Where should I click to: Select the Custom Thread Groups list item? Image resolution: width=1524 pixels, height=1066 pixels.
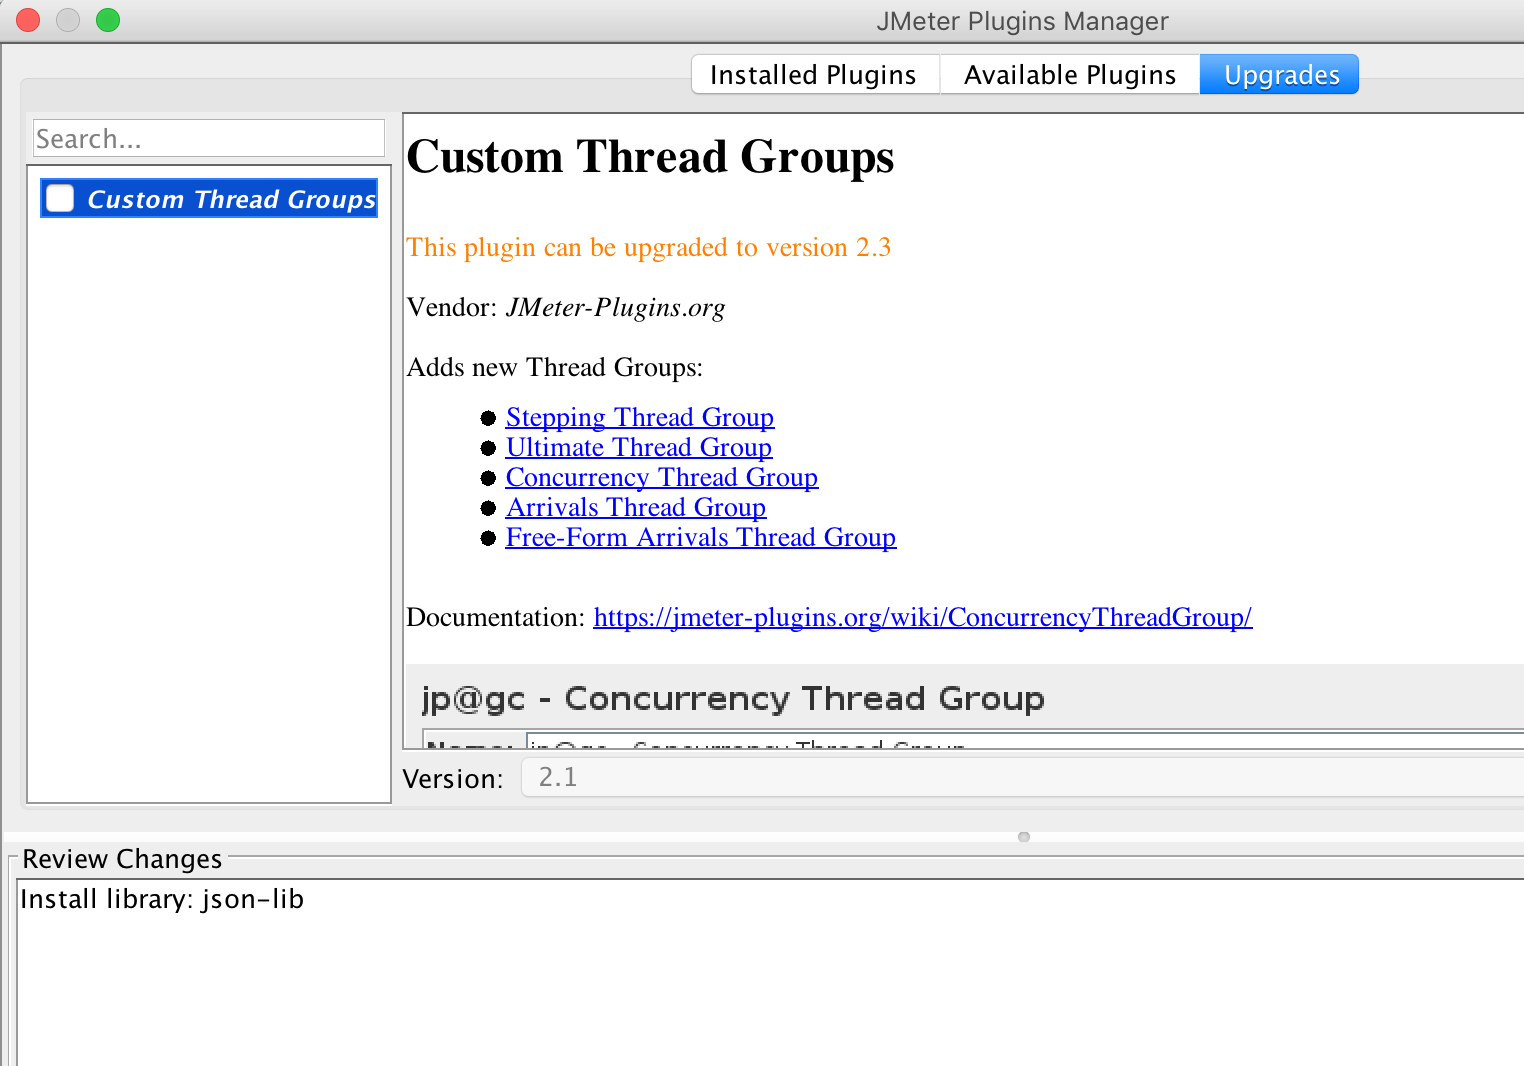coord(209,198)
